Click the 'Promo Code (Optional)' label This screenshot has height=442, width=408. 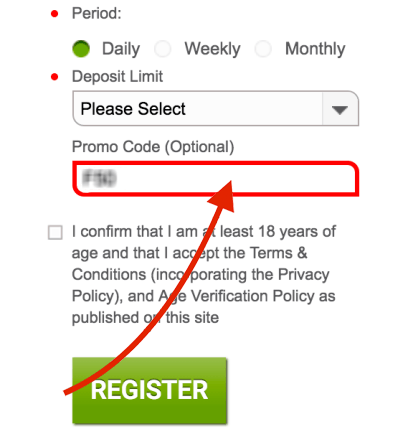click(153, 147)
